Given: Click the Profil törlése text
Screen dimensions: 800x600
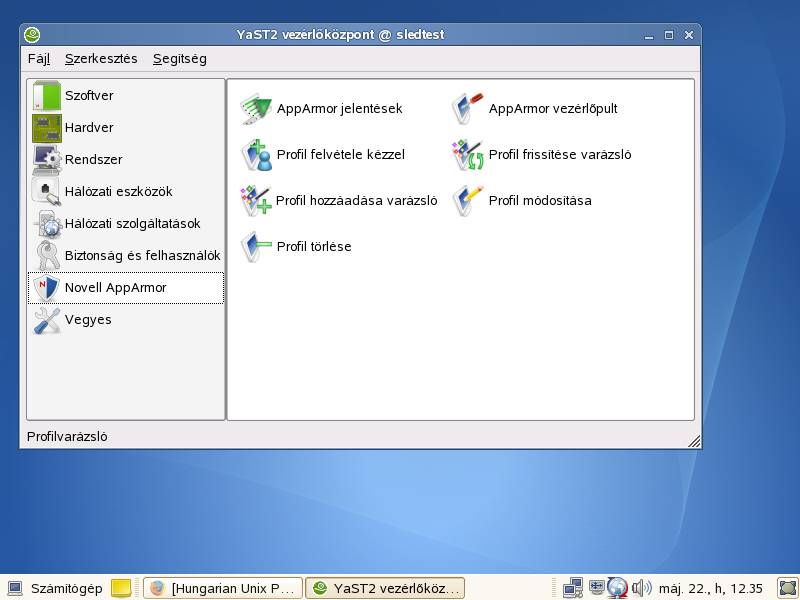Looking at the screenshot, I should (x=314, y=246).
